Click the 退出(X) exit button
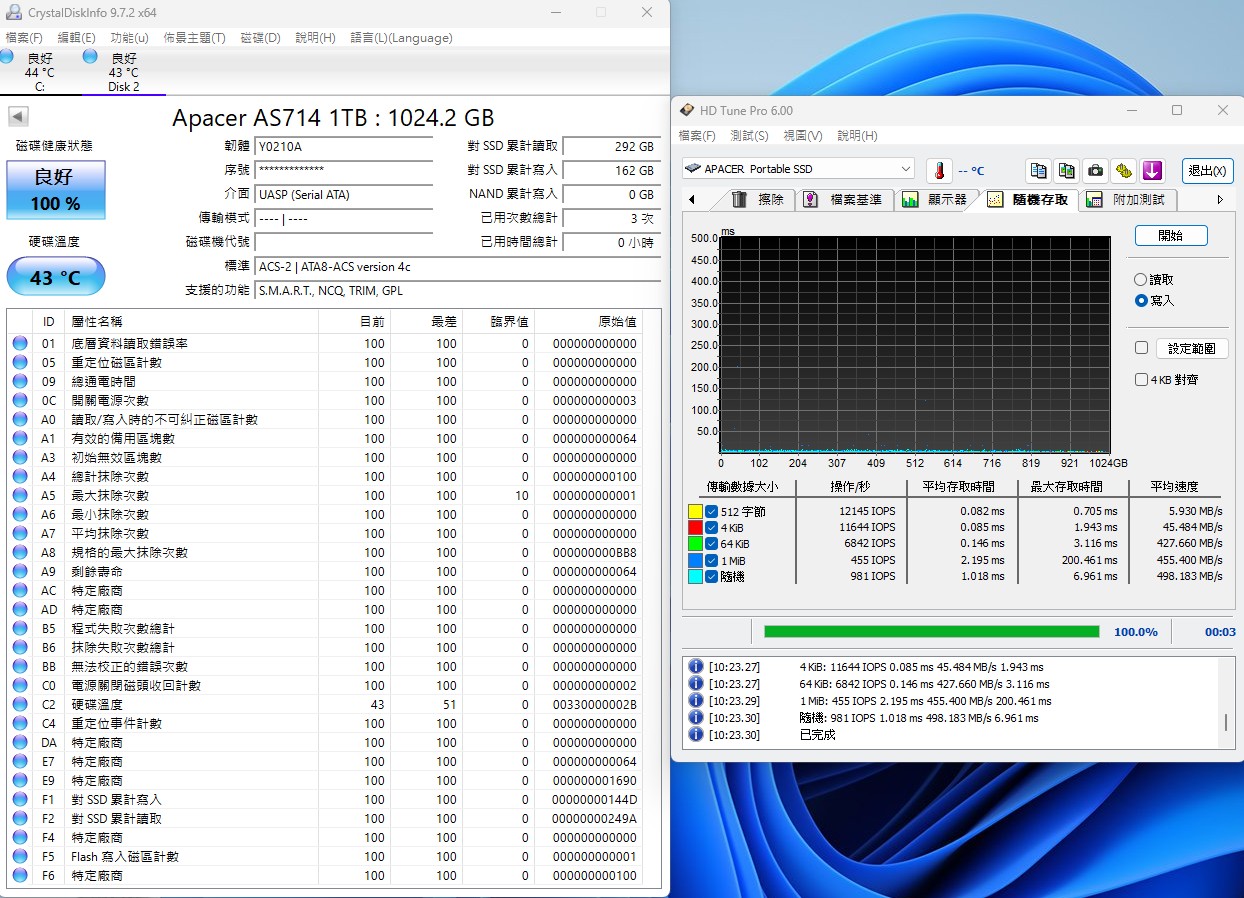Image resolution: width=1244 pixels, height=898 pixels. pyautogui.click(x=1208, y=171)
